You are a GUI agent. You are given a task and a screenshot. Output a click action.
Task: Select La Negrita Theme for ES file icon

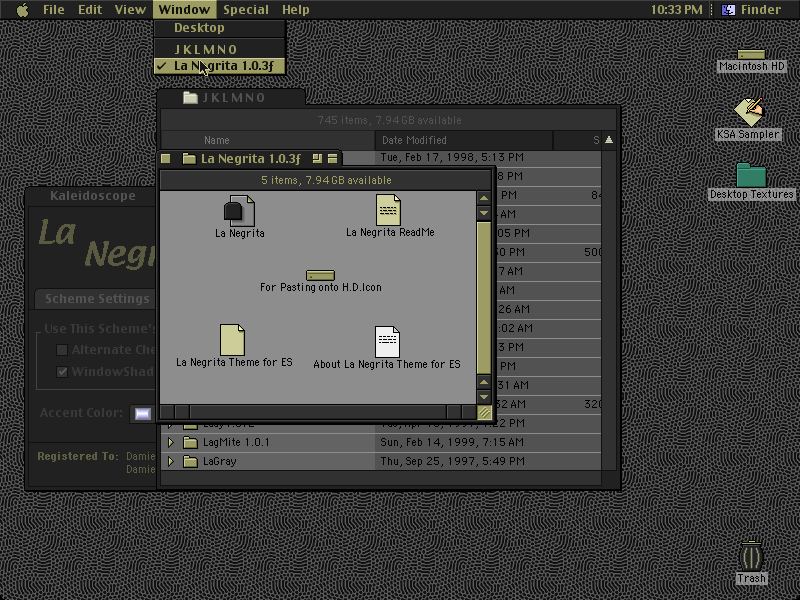[232, 340]
